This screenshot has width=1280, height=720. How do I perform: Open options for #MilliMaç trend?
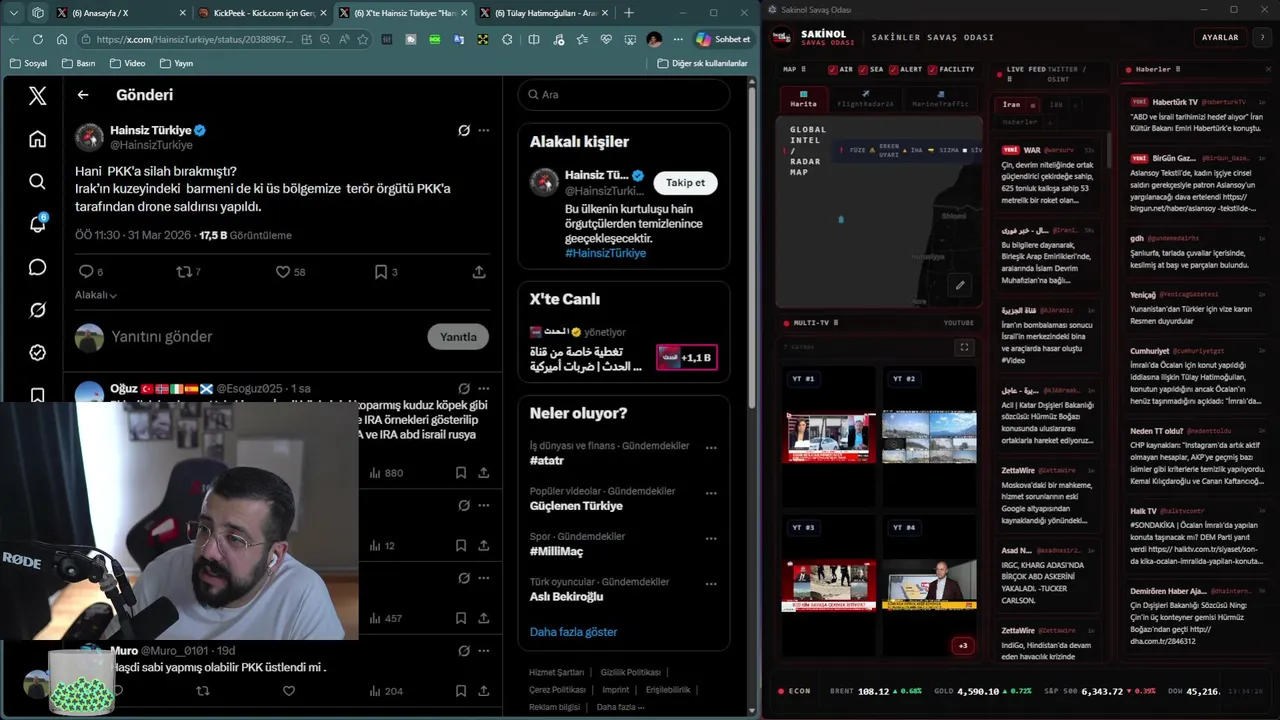pos(711,538)
